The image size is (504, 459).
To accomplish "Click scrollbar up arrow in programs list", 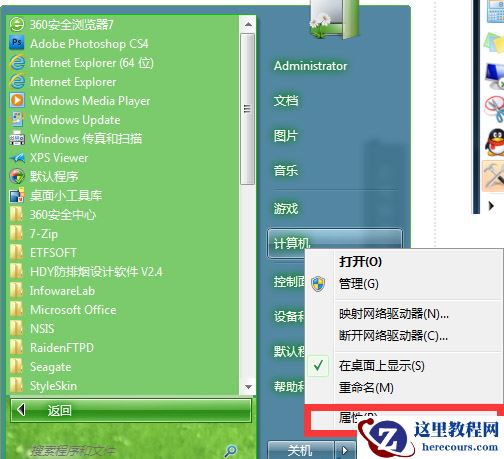I will pyautogui.click(x=248, y=24).
